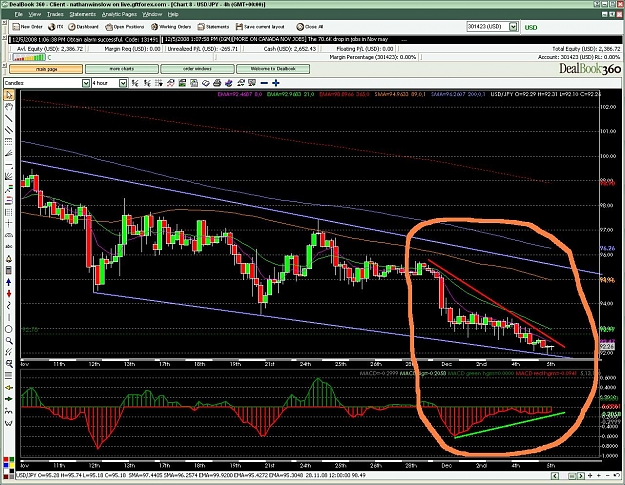Open the 4 hour timeframe dropdown arrow
The image size is (625, 485).
click(123, 83)
